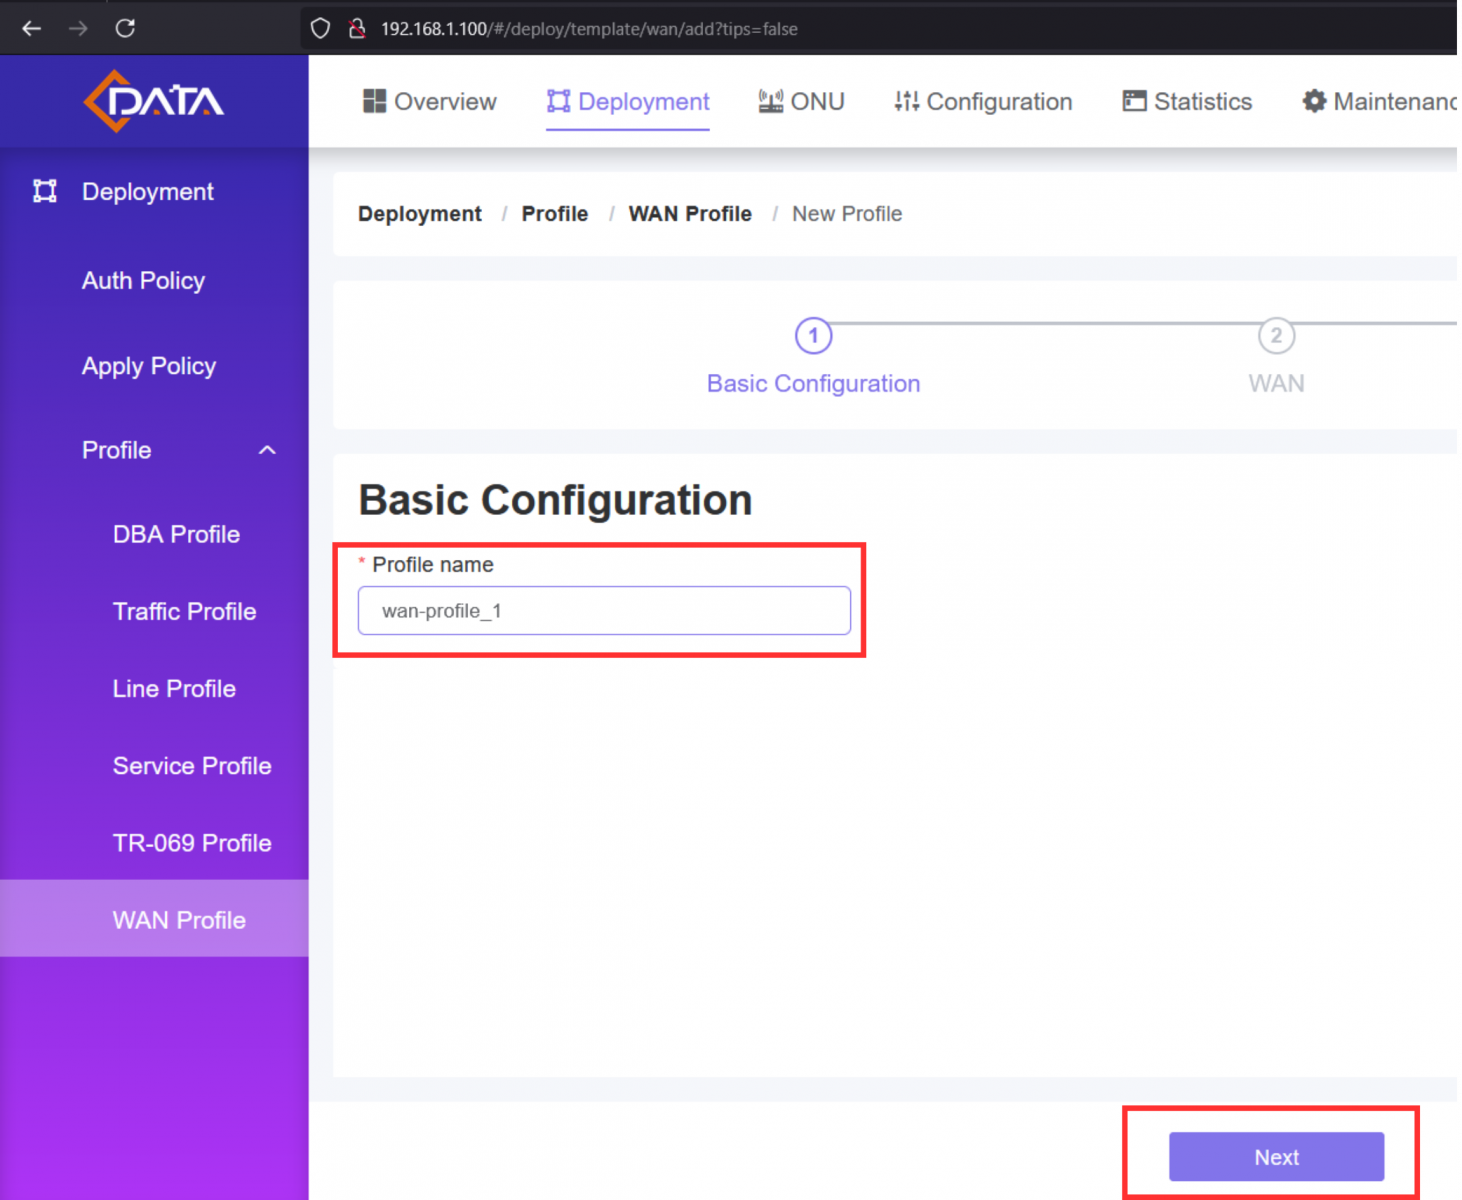Open the WAN Profile breadcrumb link
Screen dimensions: 1462x1200
[x=690, y=213]
